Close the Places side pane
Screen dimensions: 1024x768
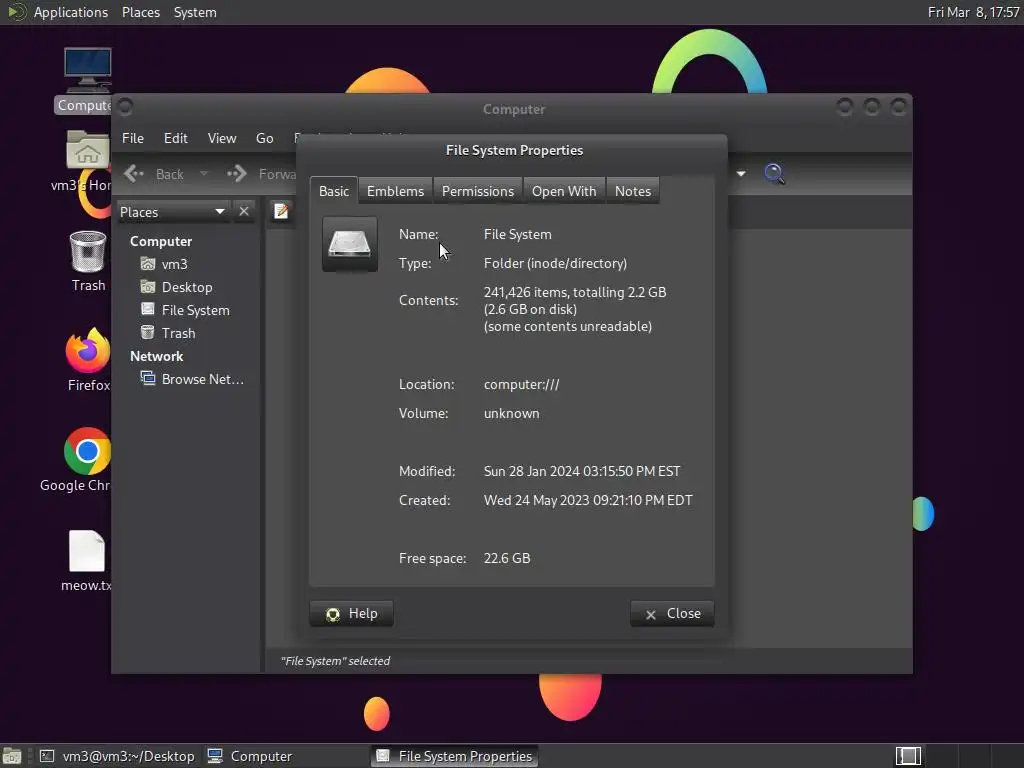click(x=244, y=212)
